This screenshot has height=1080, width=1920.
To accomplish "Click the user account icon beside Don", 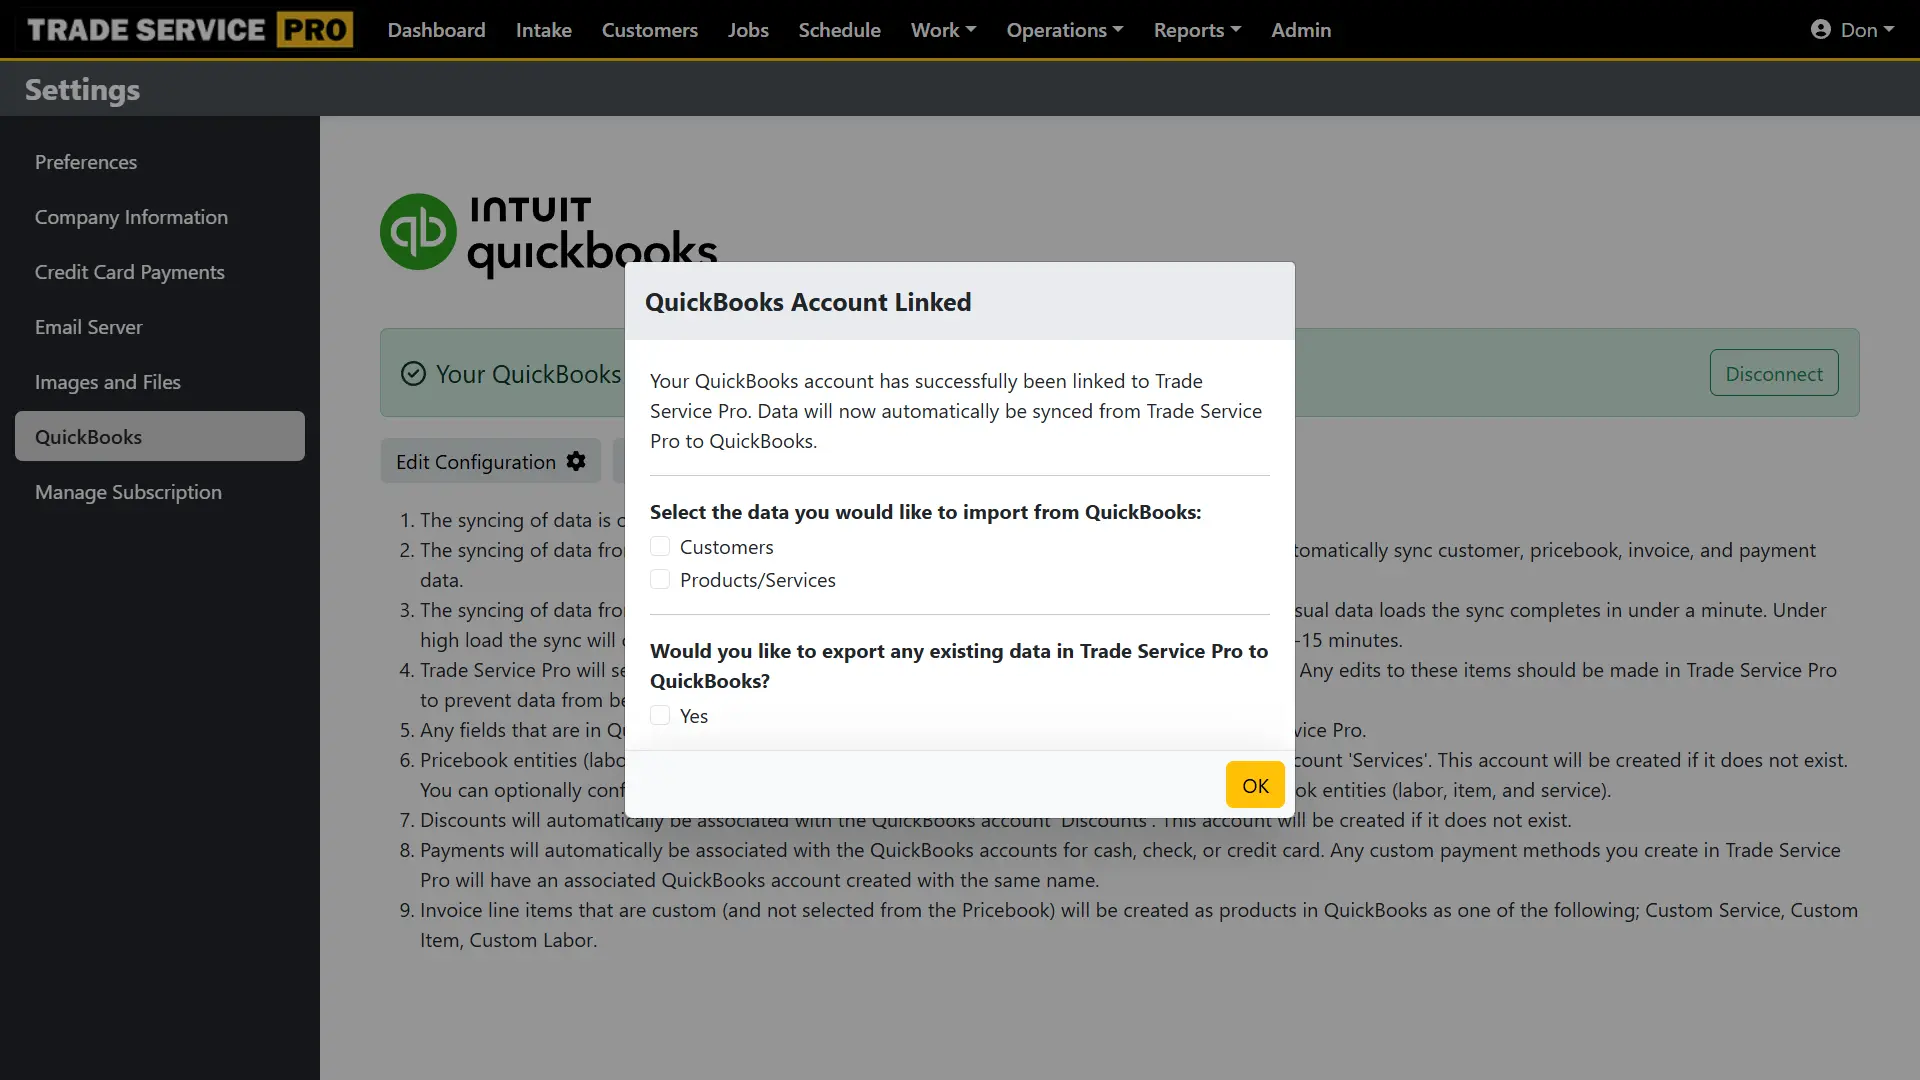I will (x=1822, y=29).
